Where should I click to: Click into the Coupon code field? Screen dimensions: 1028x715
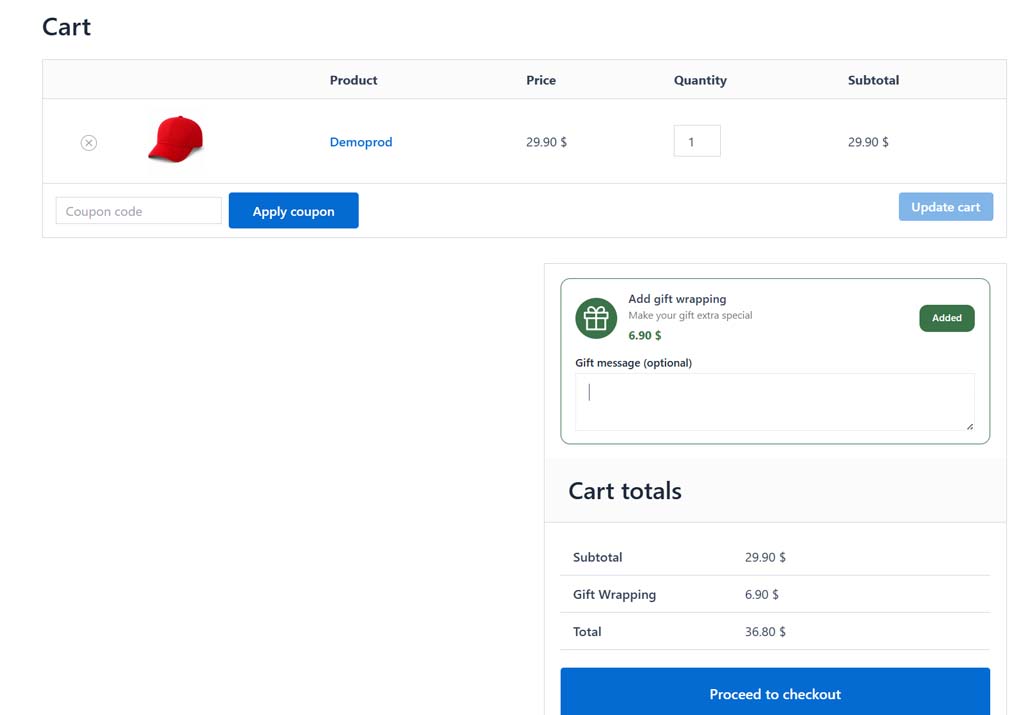click(138, 211)
